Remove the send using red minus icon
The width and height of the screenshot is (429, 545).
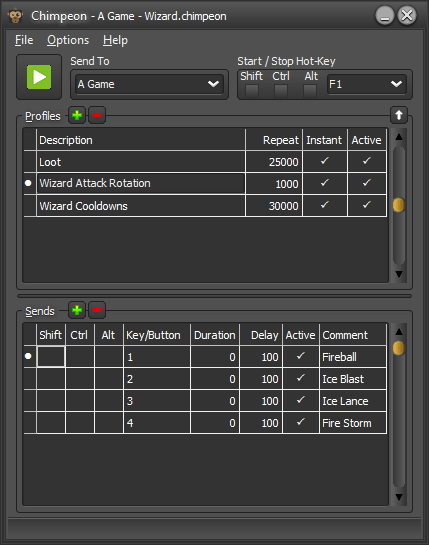(x=97, y=310)
